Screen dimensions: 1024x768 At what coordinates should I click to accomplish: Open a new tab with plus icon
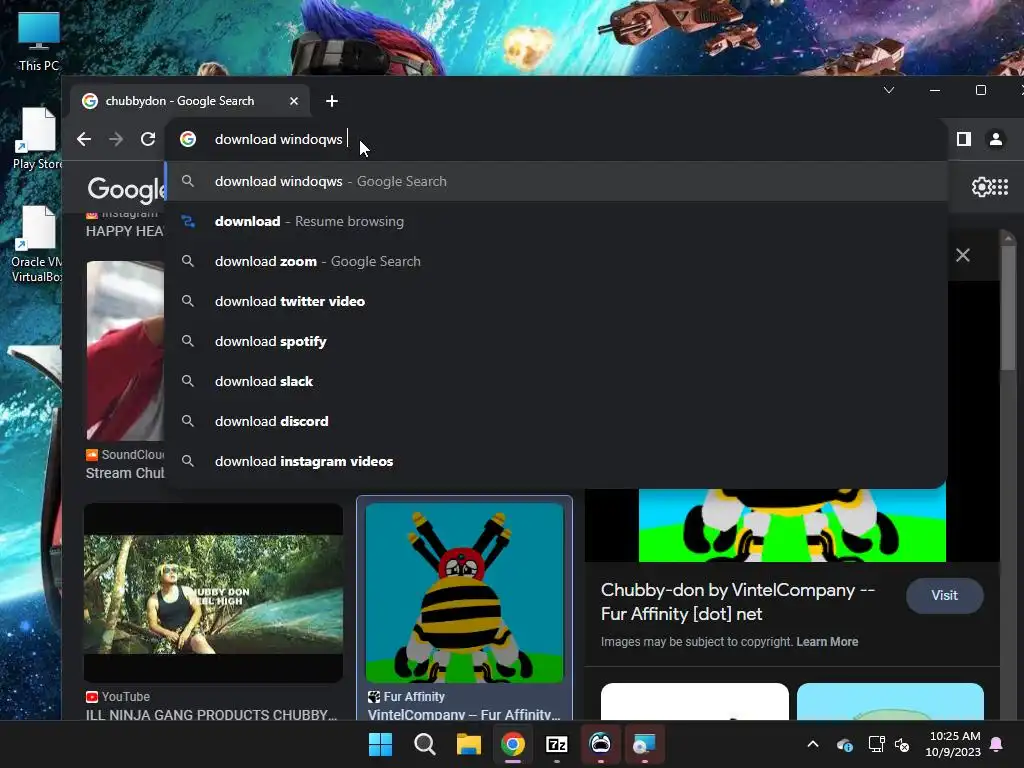coord(332,101)
